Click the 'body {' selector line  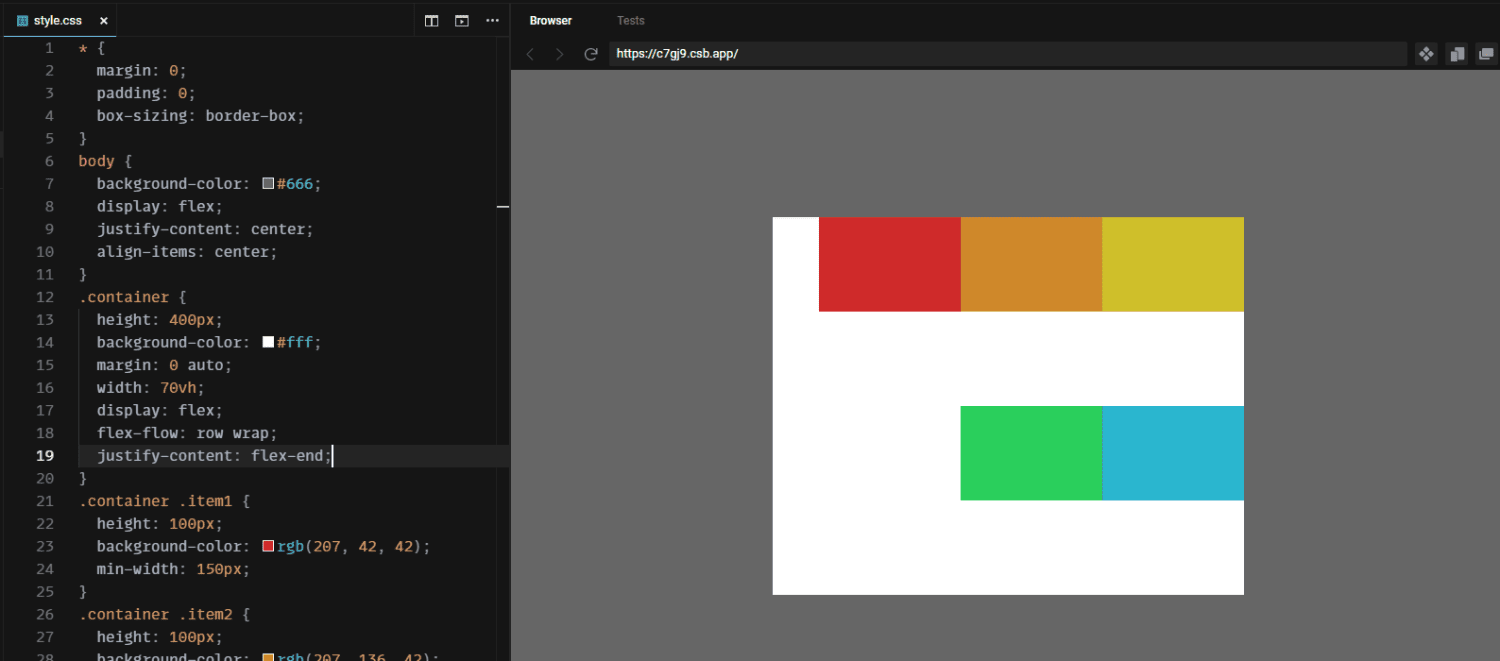point(105,161)
